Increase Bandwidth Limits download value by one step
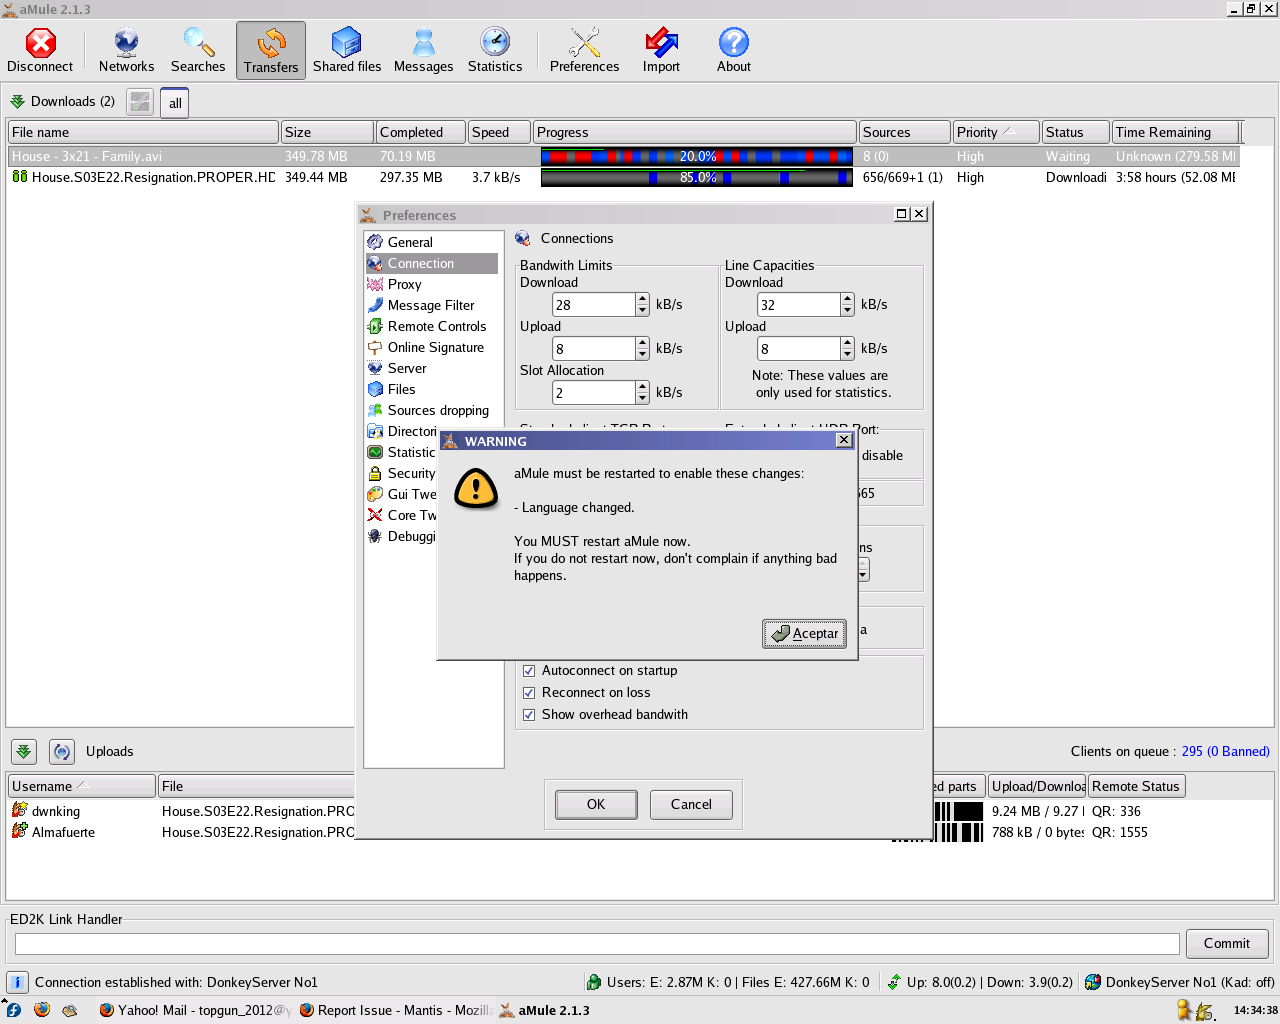Screen dimensions: 1280x1024 click(642, 299)
